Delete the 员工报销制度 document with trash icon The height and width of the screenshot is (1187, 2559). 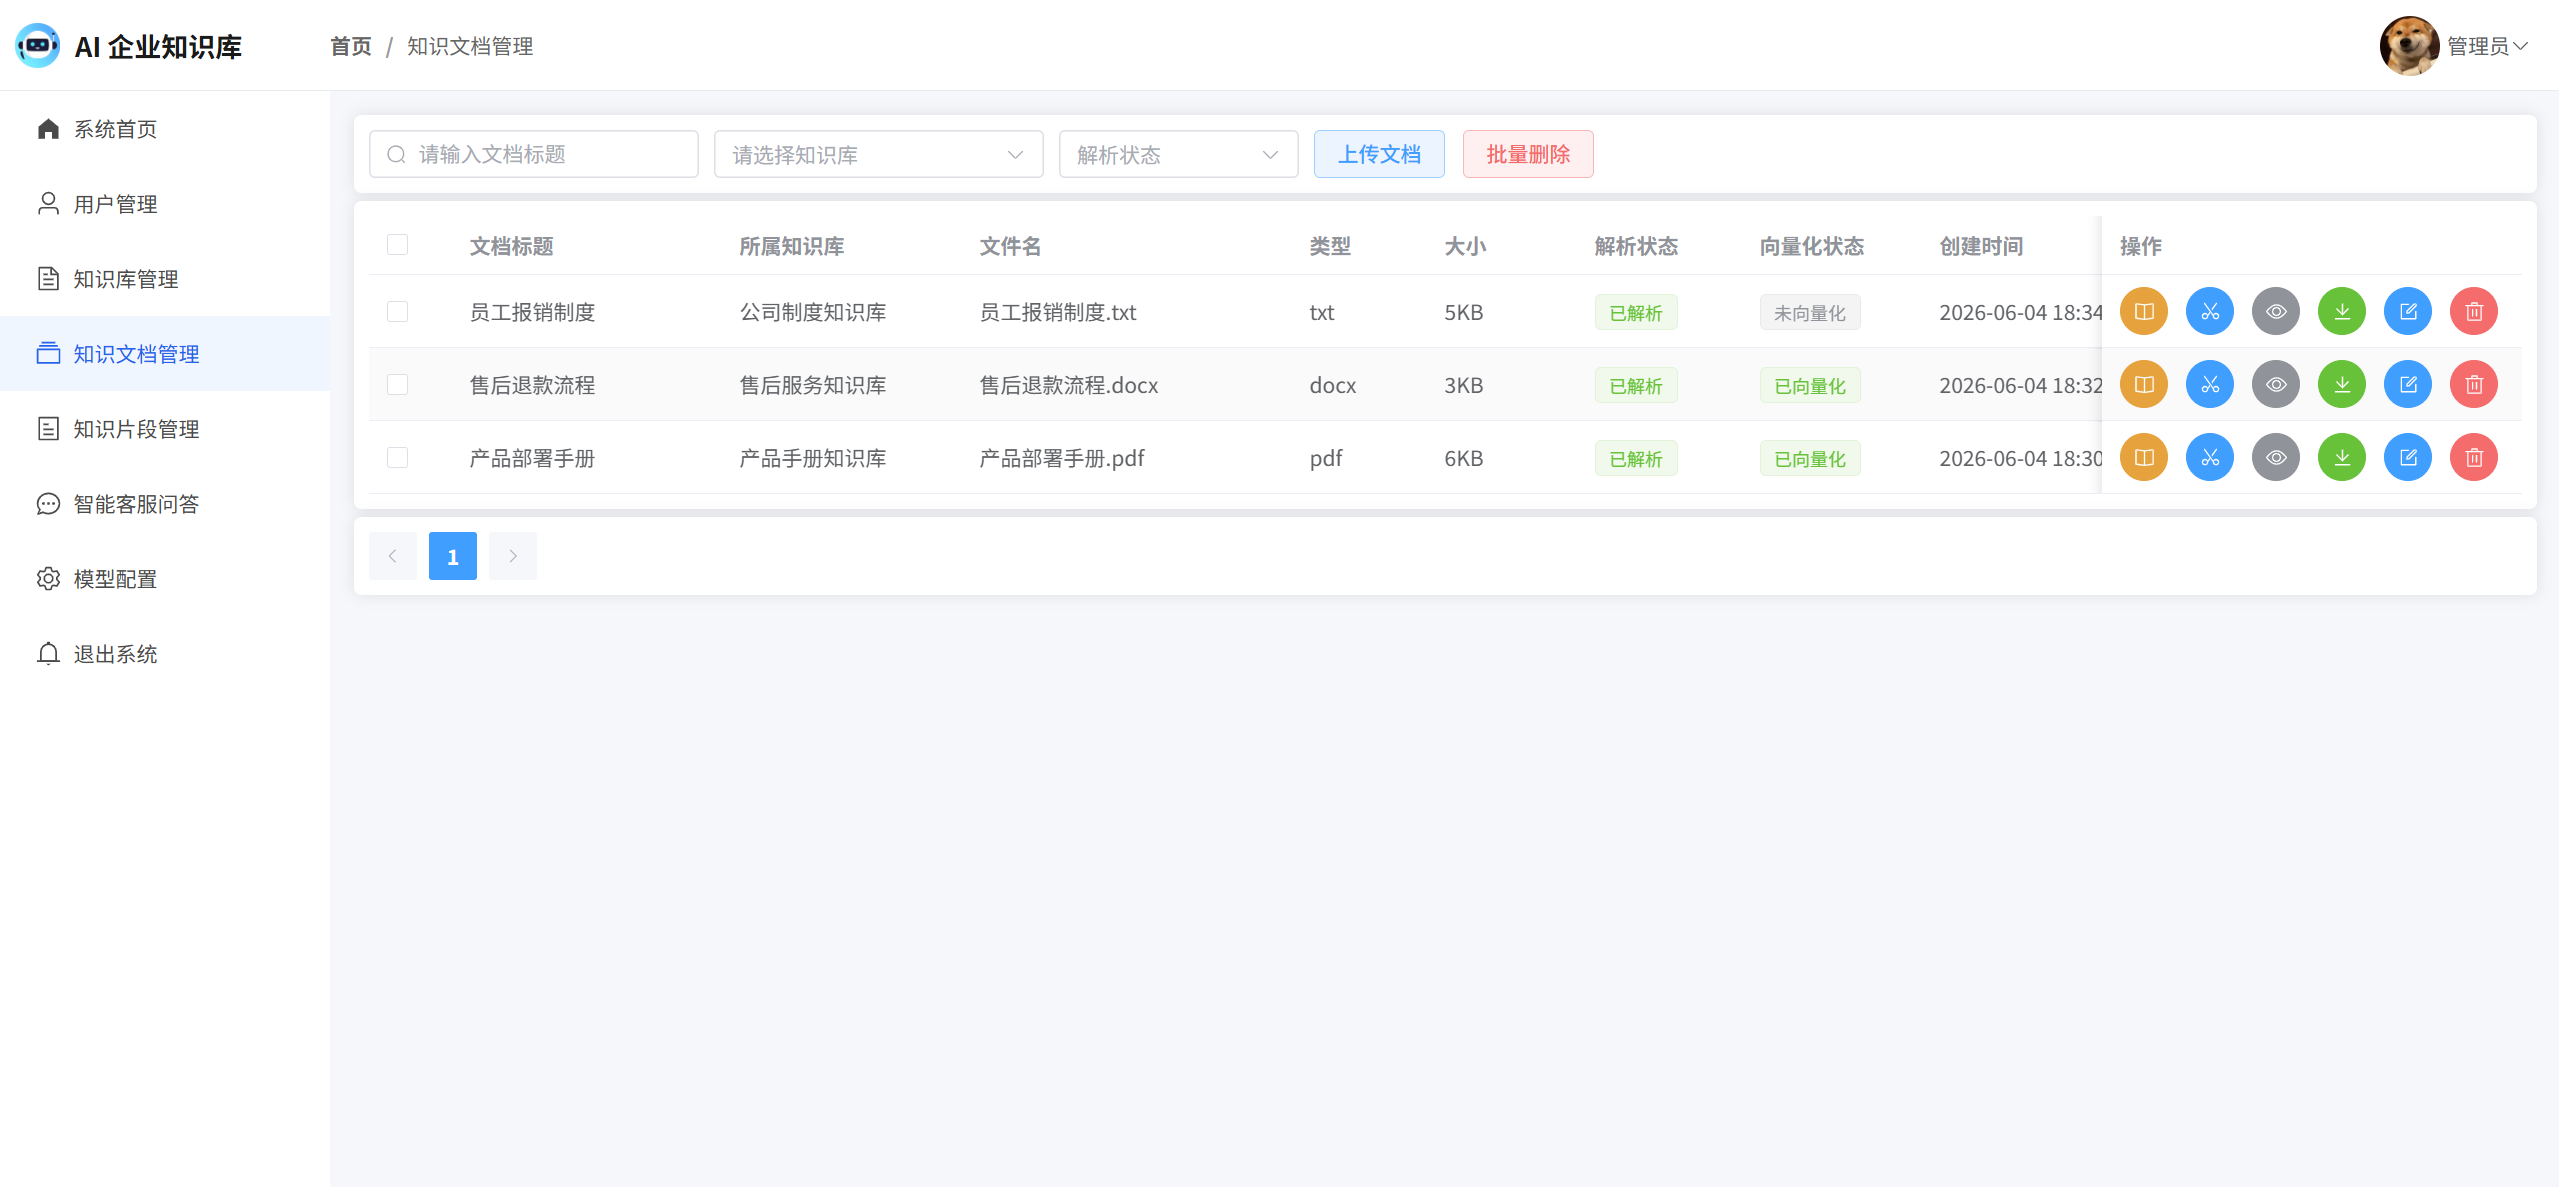2473,312
